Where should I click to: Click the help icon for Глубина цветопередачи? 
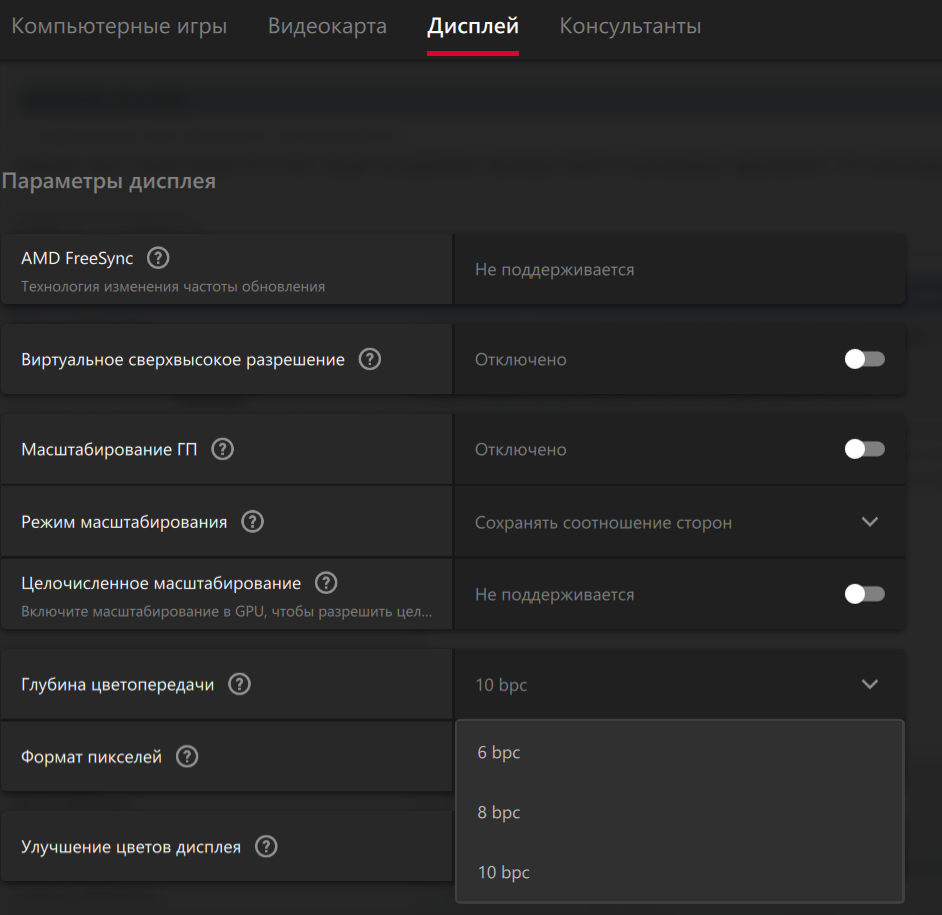pyautogui.click(x=239, y=684)
